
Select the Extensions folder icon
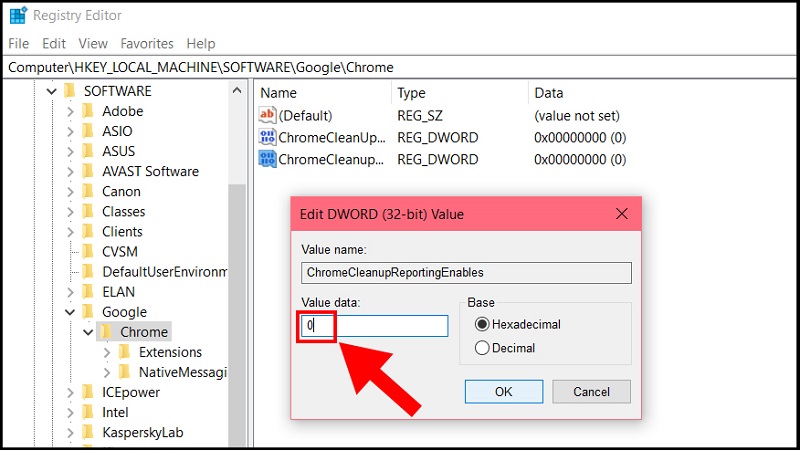pos(124,352)
